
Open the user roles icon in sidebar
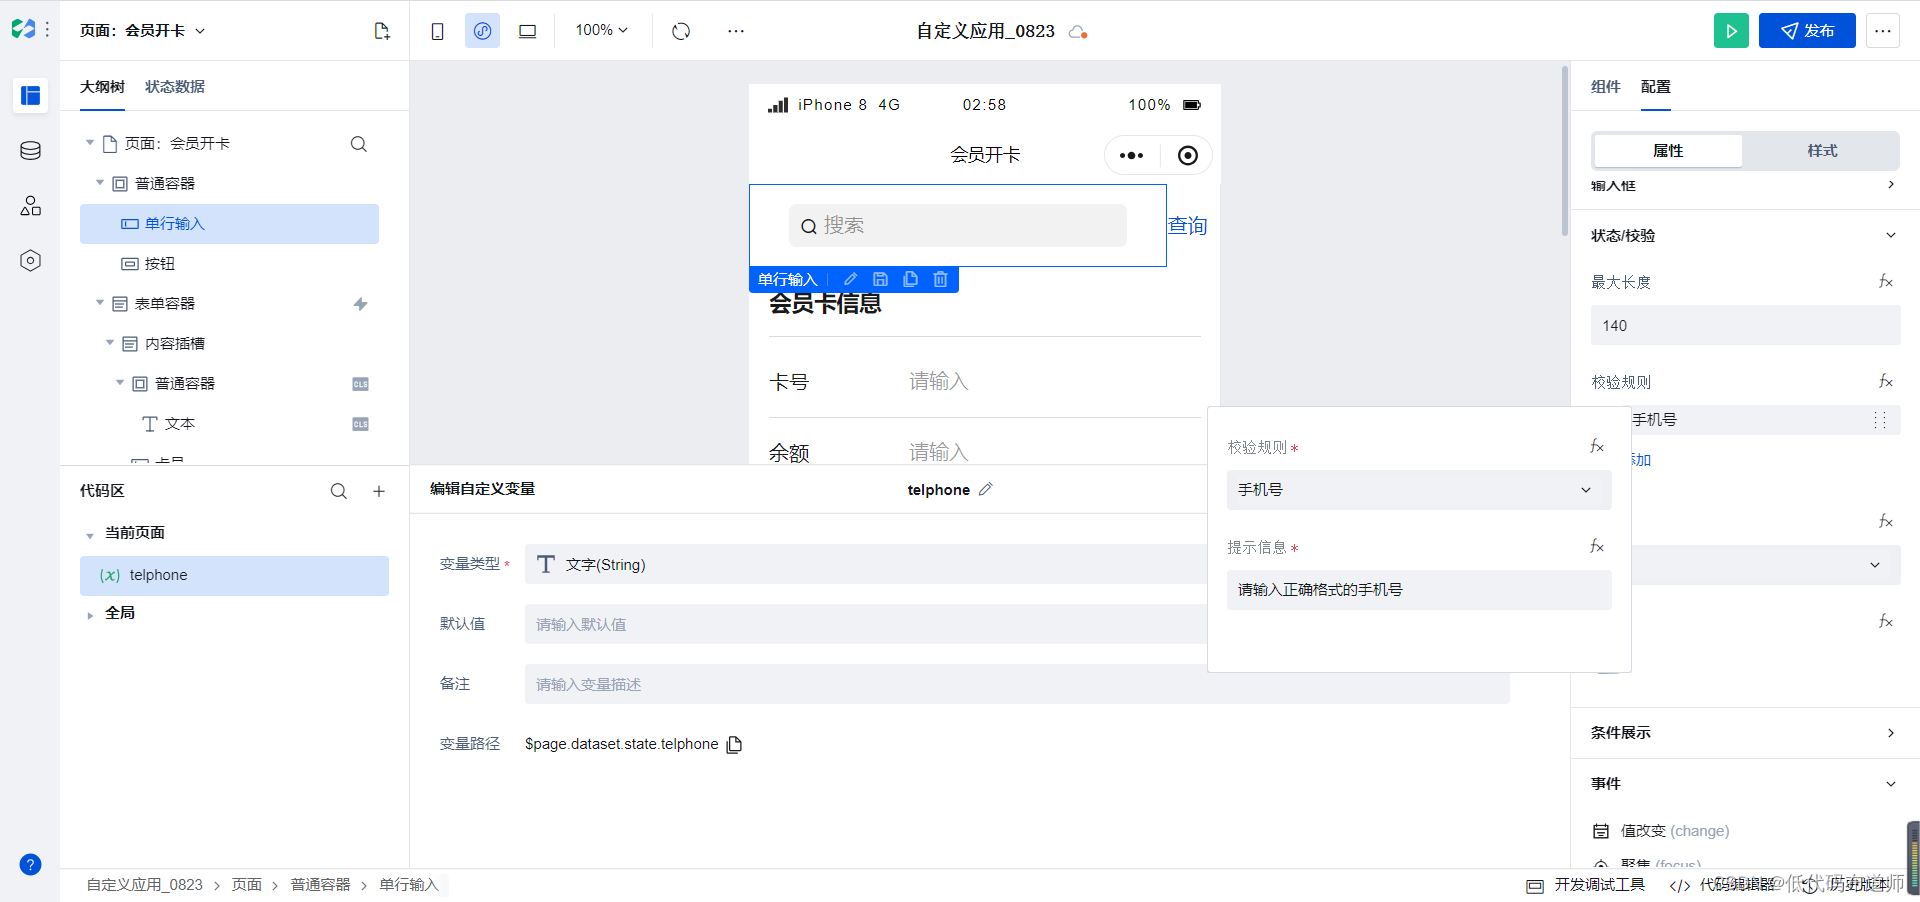[30, 205]
